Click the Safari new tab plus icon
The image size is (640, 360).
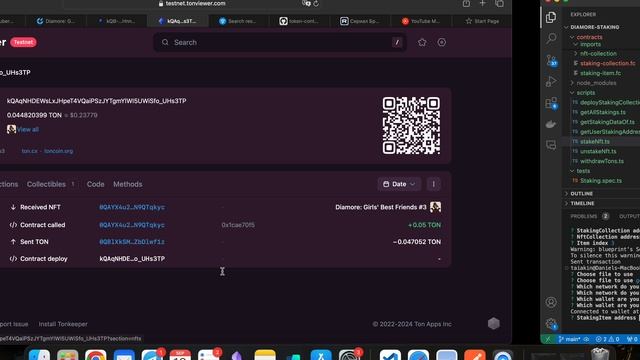click(482, 3)
